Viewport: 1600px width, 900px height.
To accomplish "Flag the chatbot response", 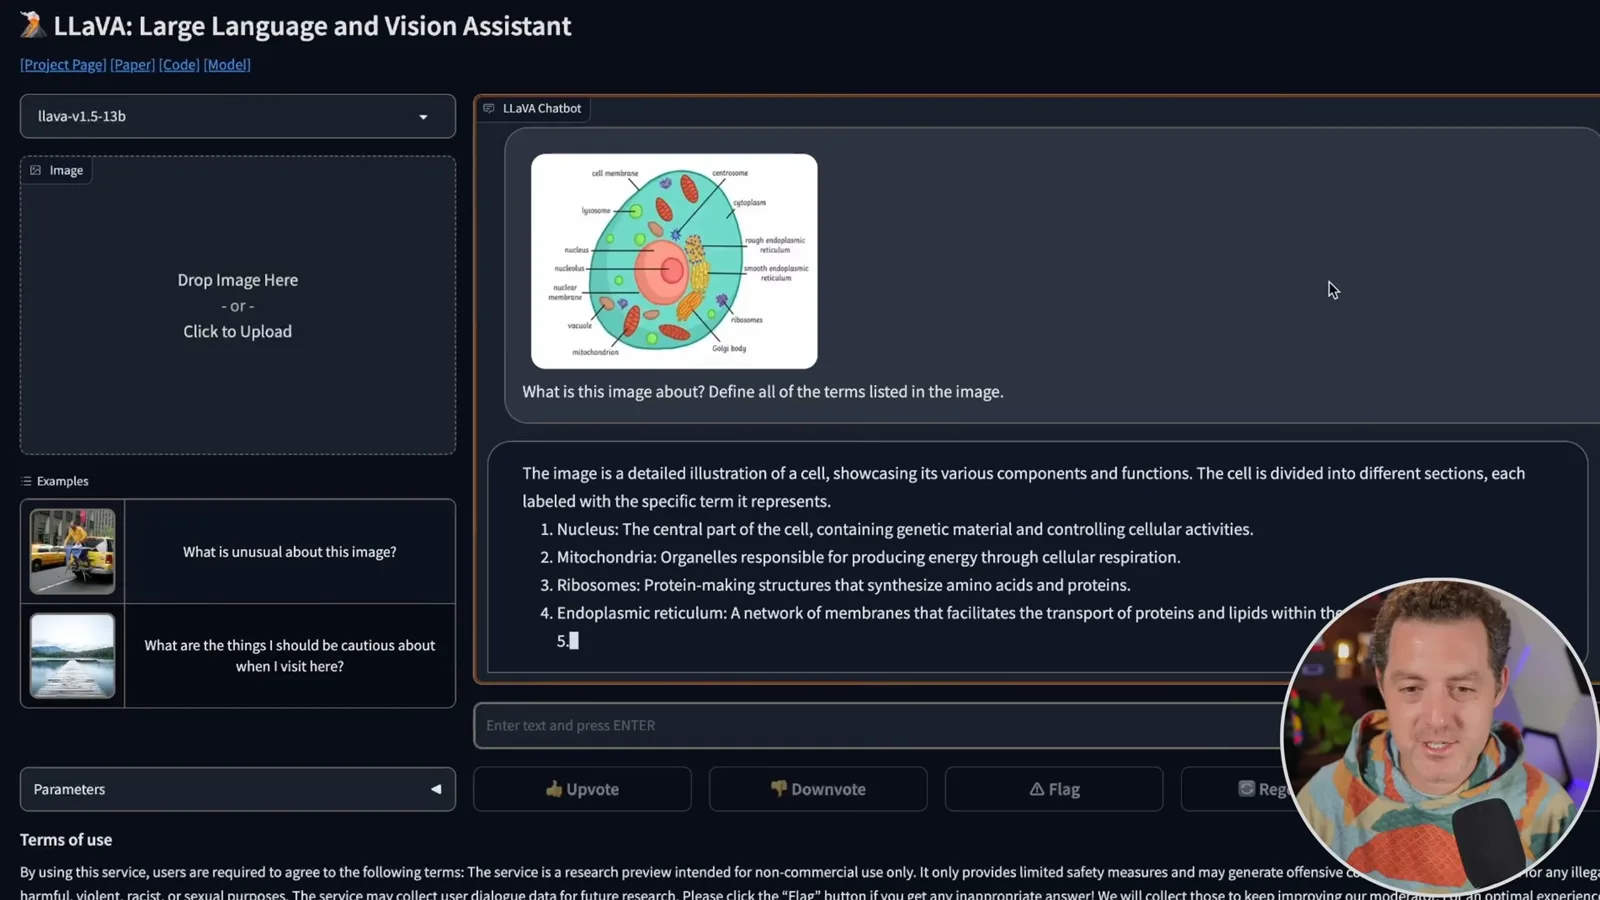I will [1054, 789].
